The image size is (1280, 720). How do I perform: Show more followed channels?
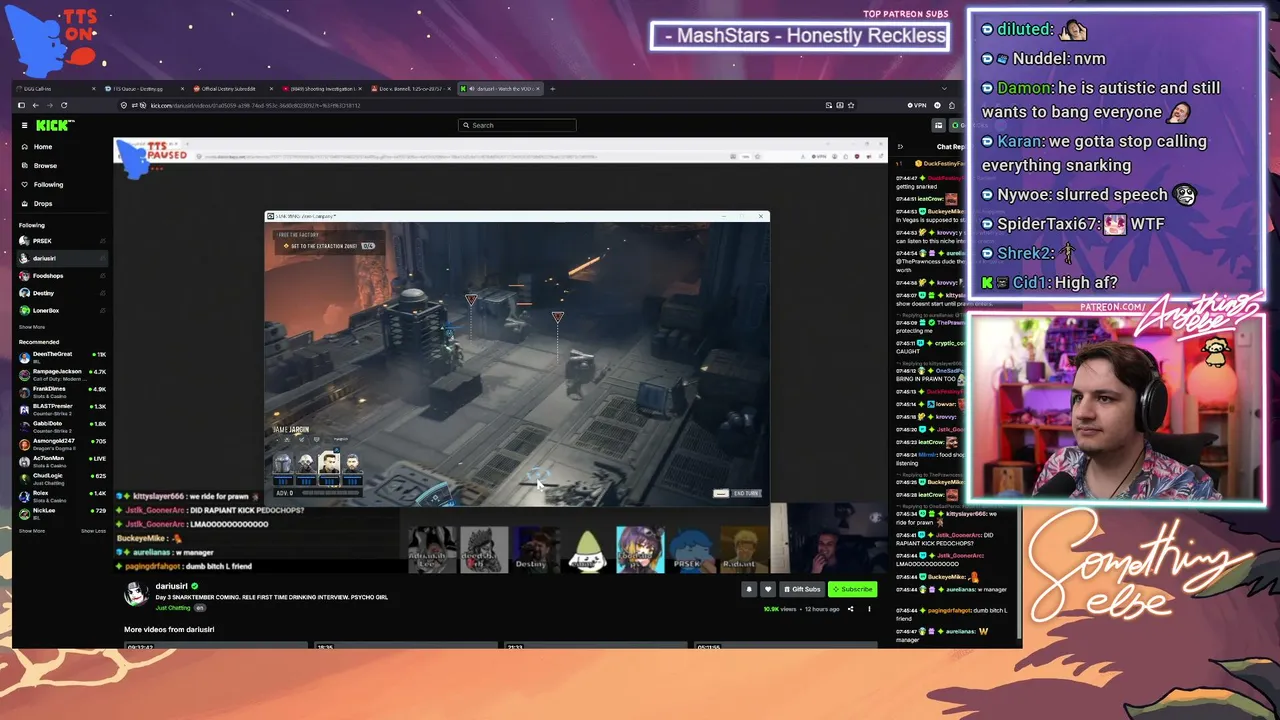click(32, 327)
